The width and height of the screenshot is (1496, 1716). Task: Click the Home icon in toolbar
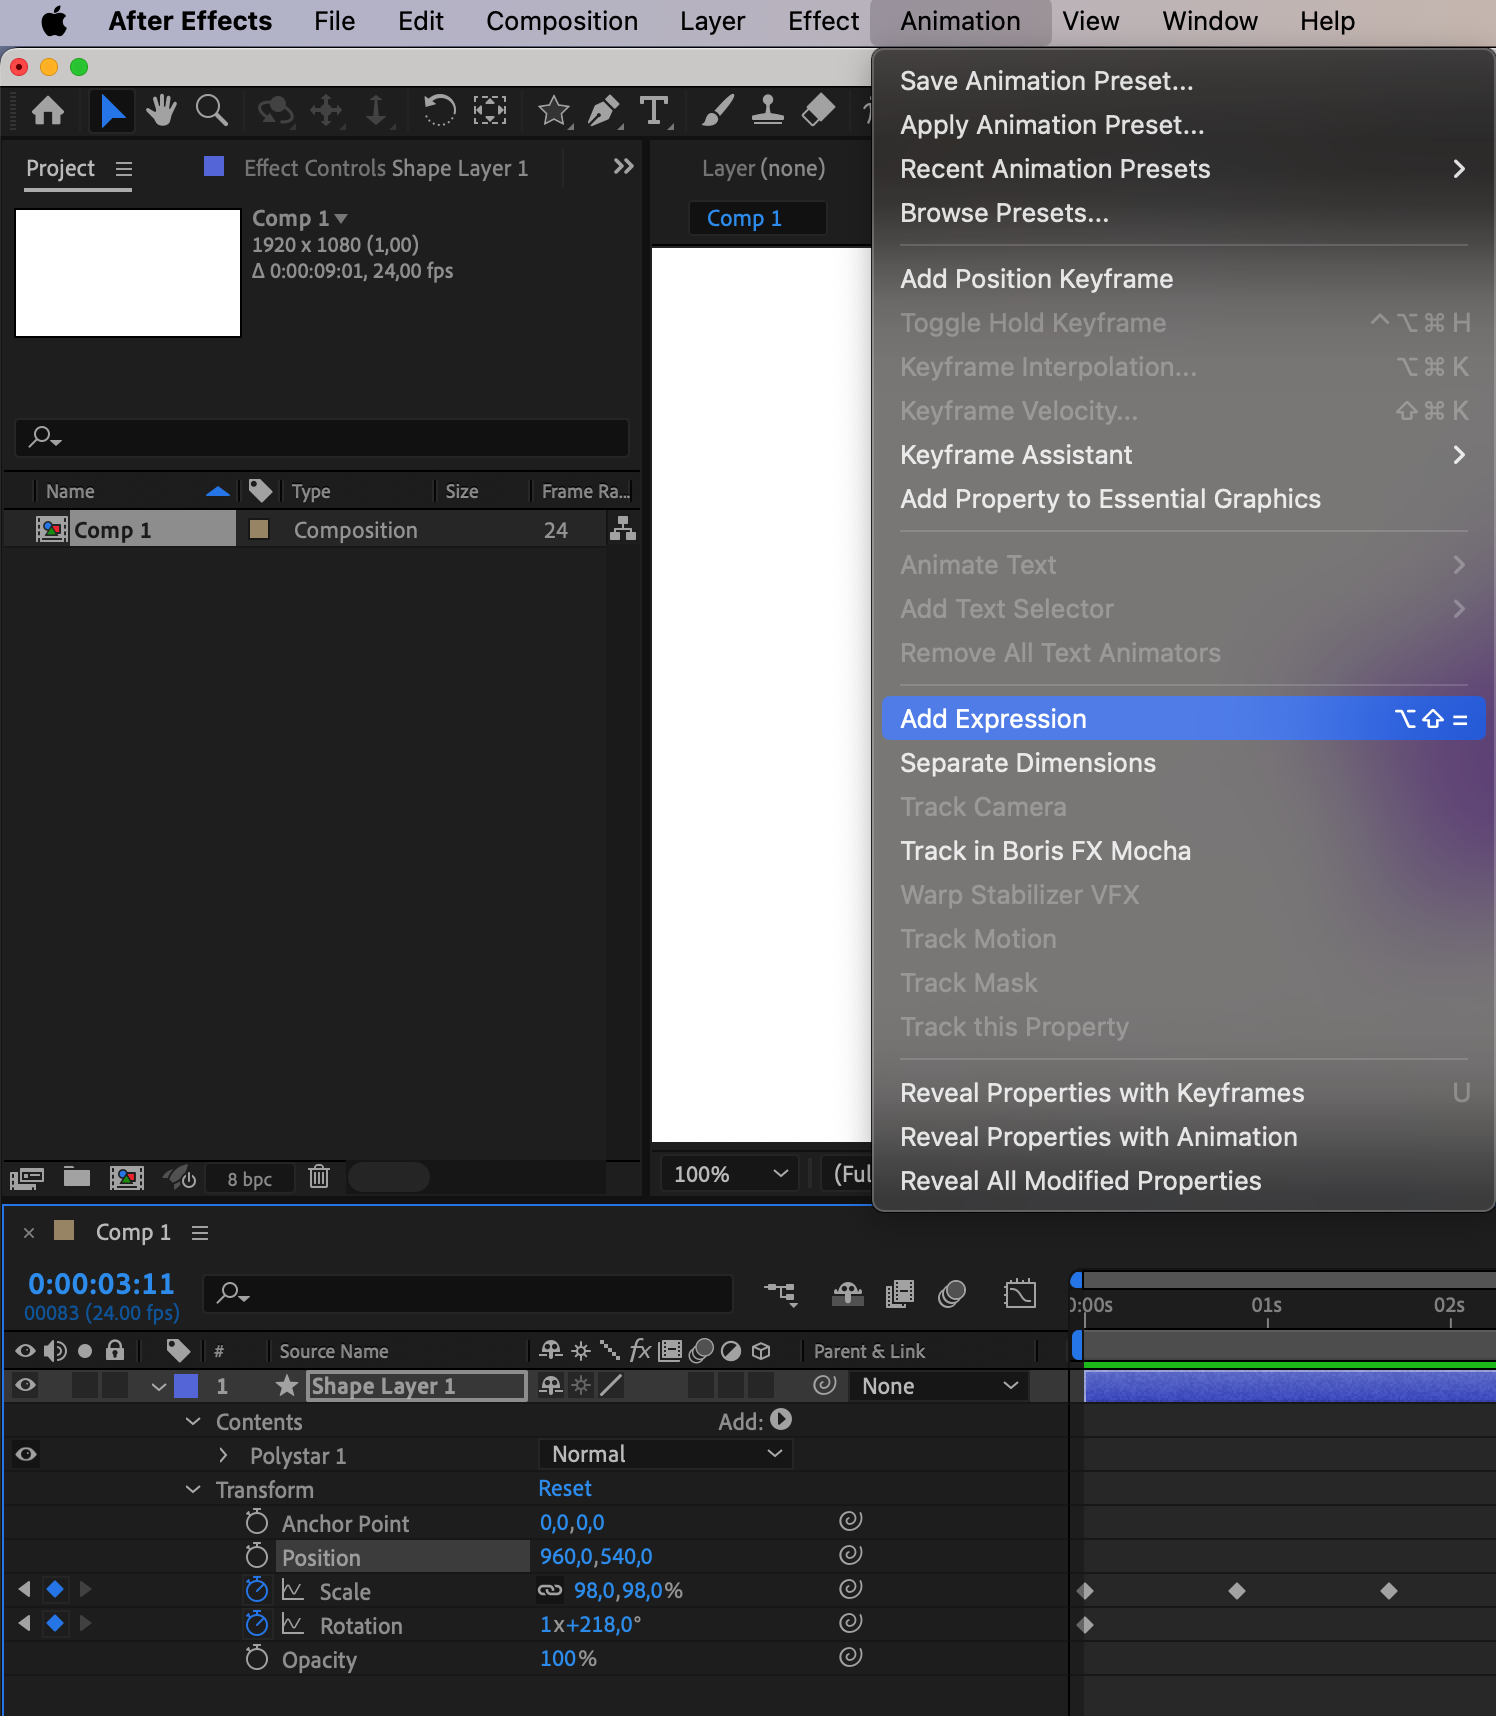click(x=48, y=110)
